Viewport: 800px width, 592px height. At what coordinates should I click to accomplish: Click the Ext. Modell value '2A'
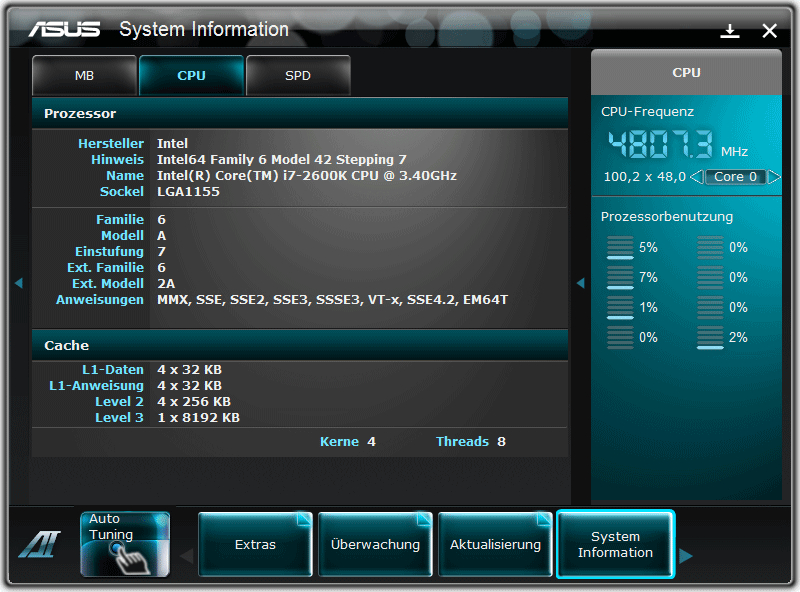click(x=166, y=284)
